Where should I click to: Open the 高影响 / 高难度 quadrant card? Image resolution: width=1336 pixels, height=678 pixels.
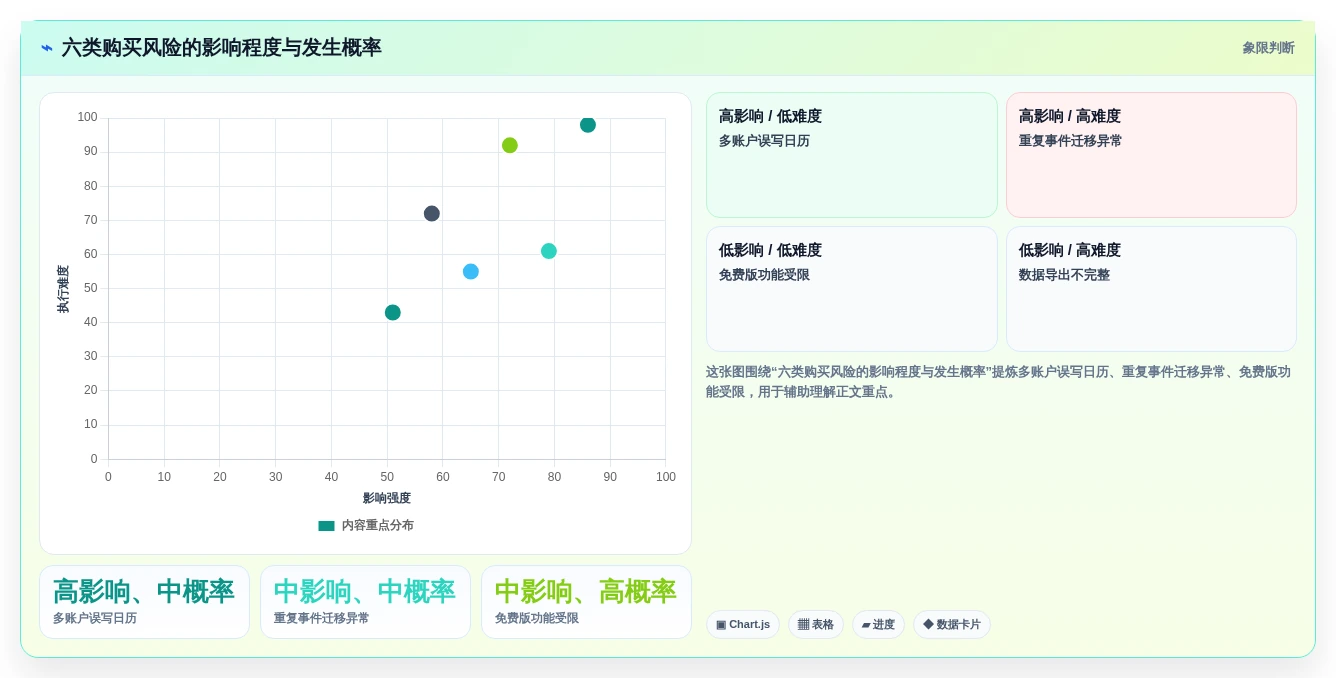(1151, 155)
